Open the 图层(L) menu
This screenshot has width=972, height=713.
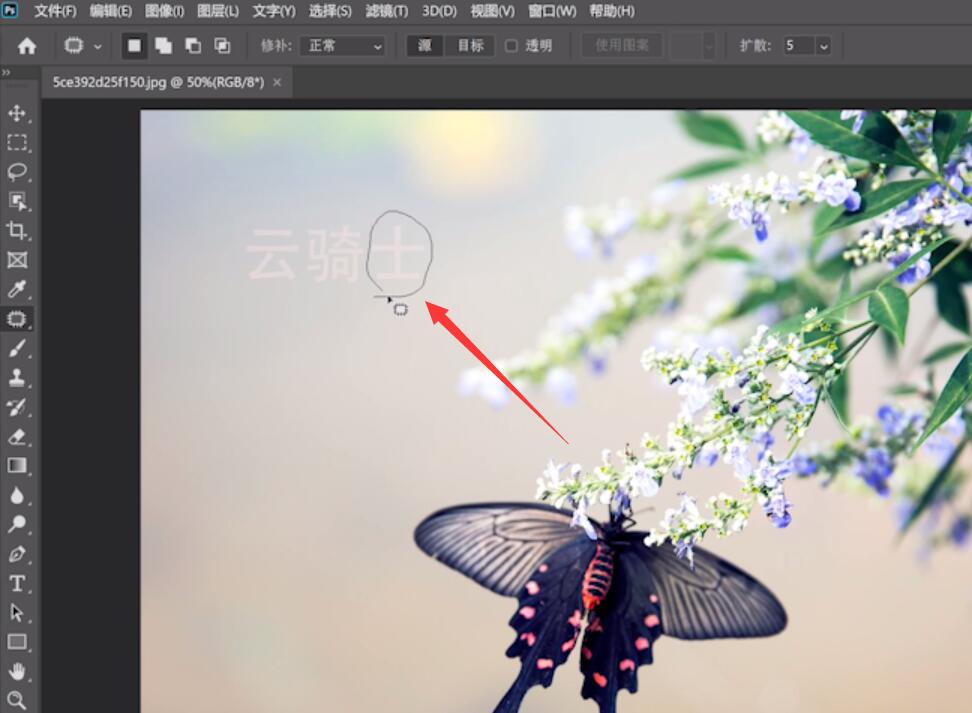click(218, 11)
